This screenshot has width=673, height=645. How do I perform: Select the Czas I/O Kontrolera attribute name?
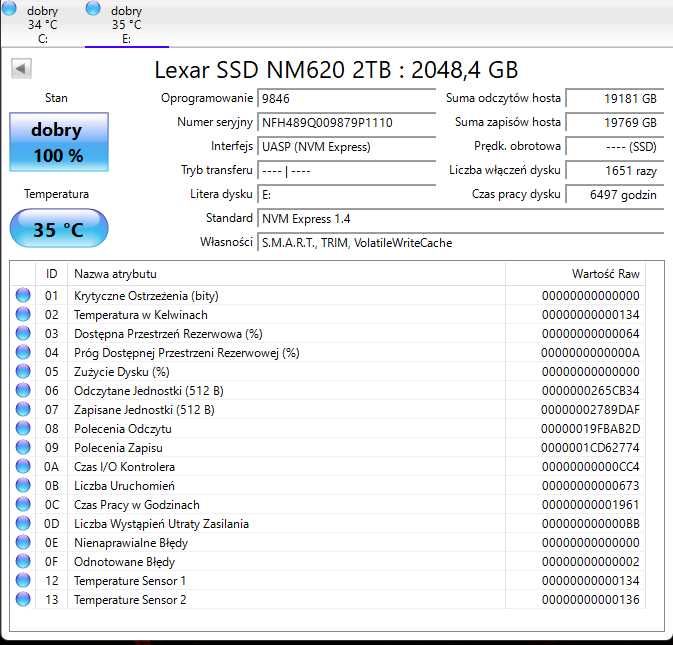(124, 466)
